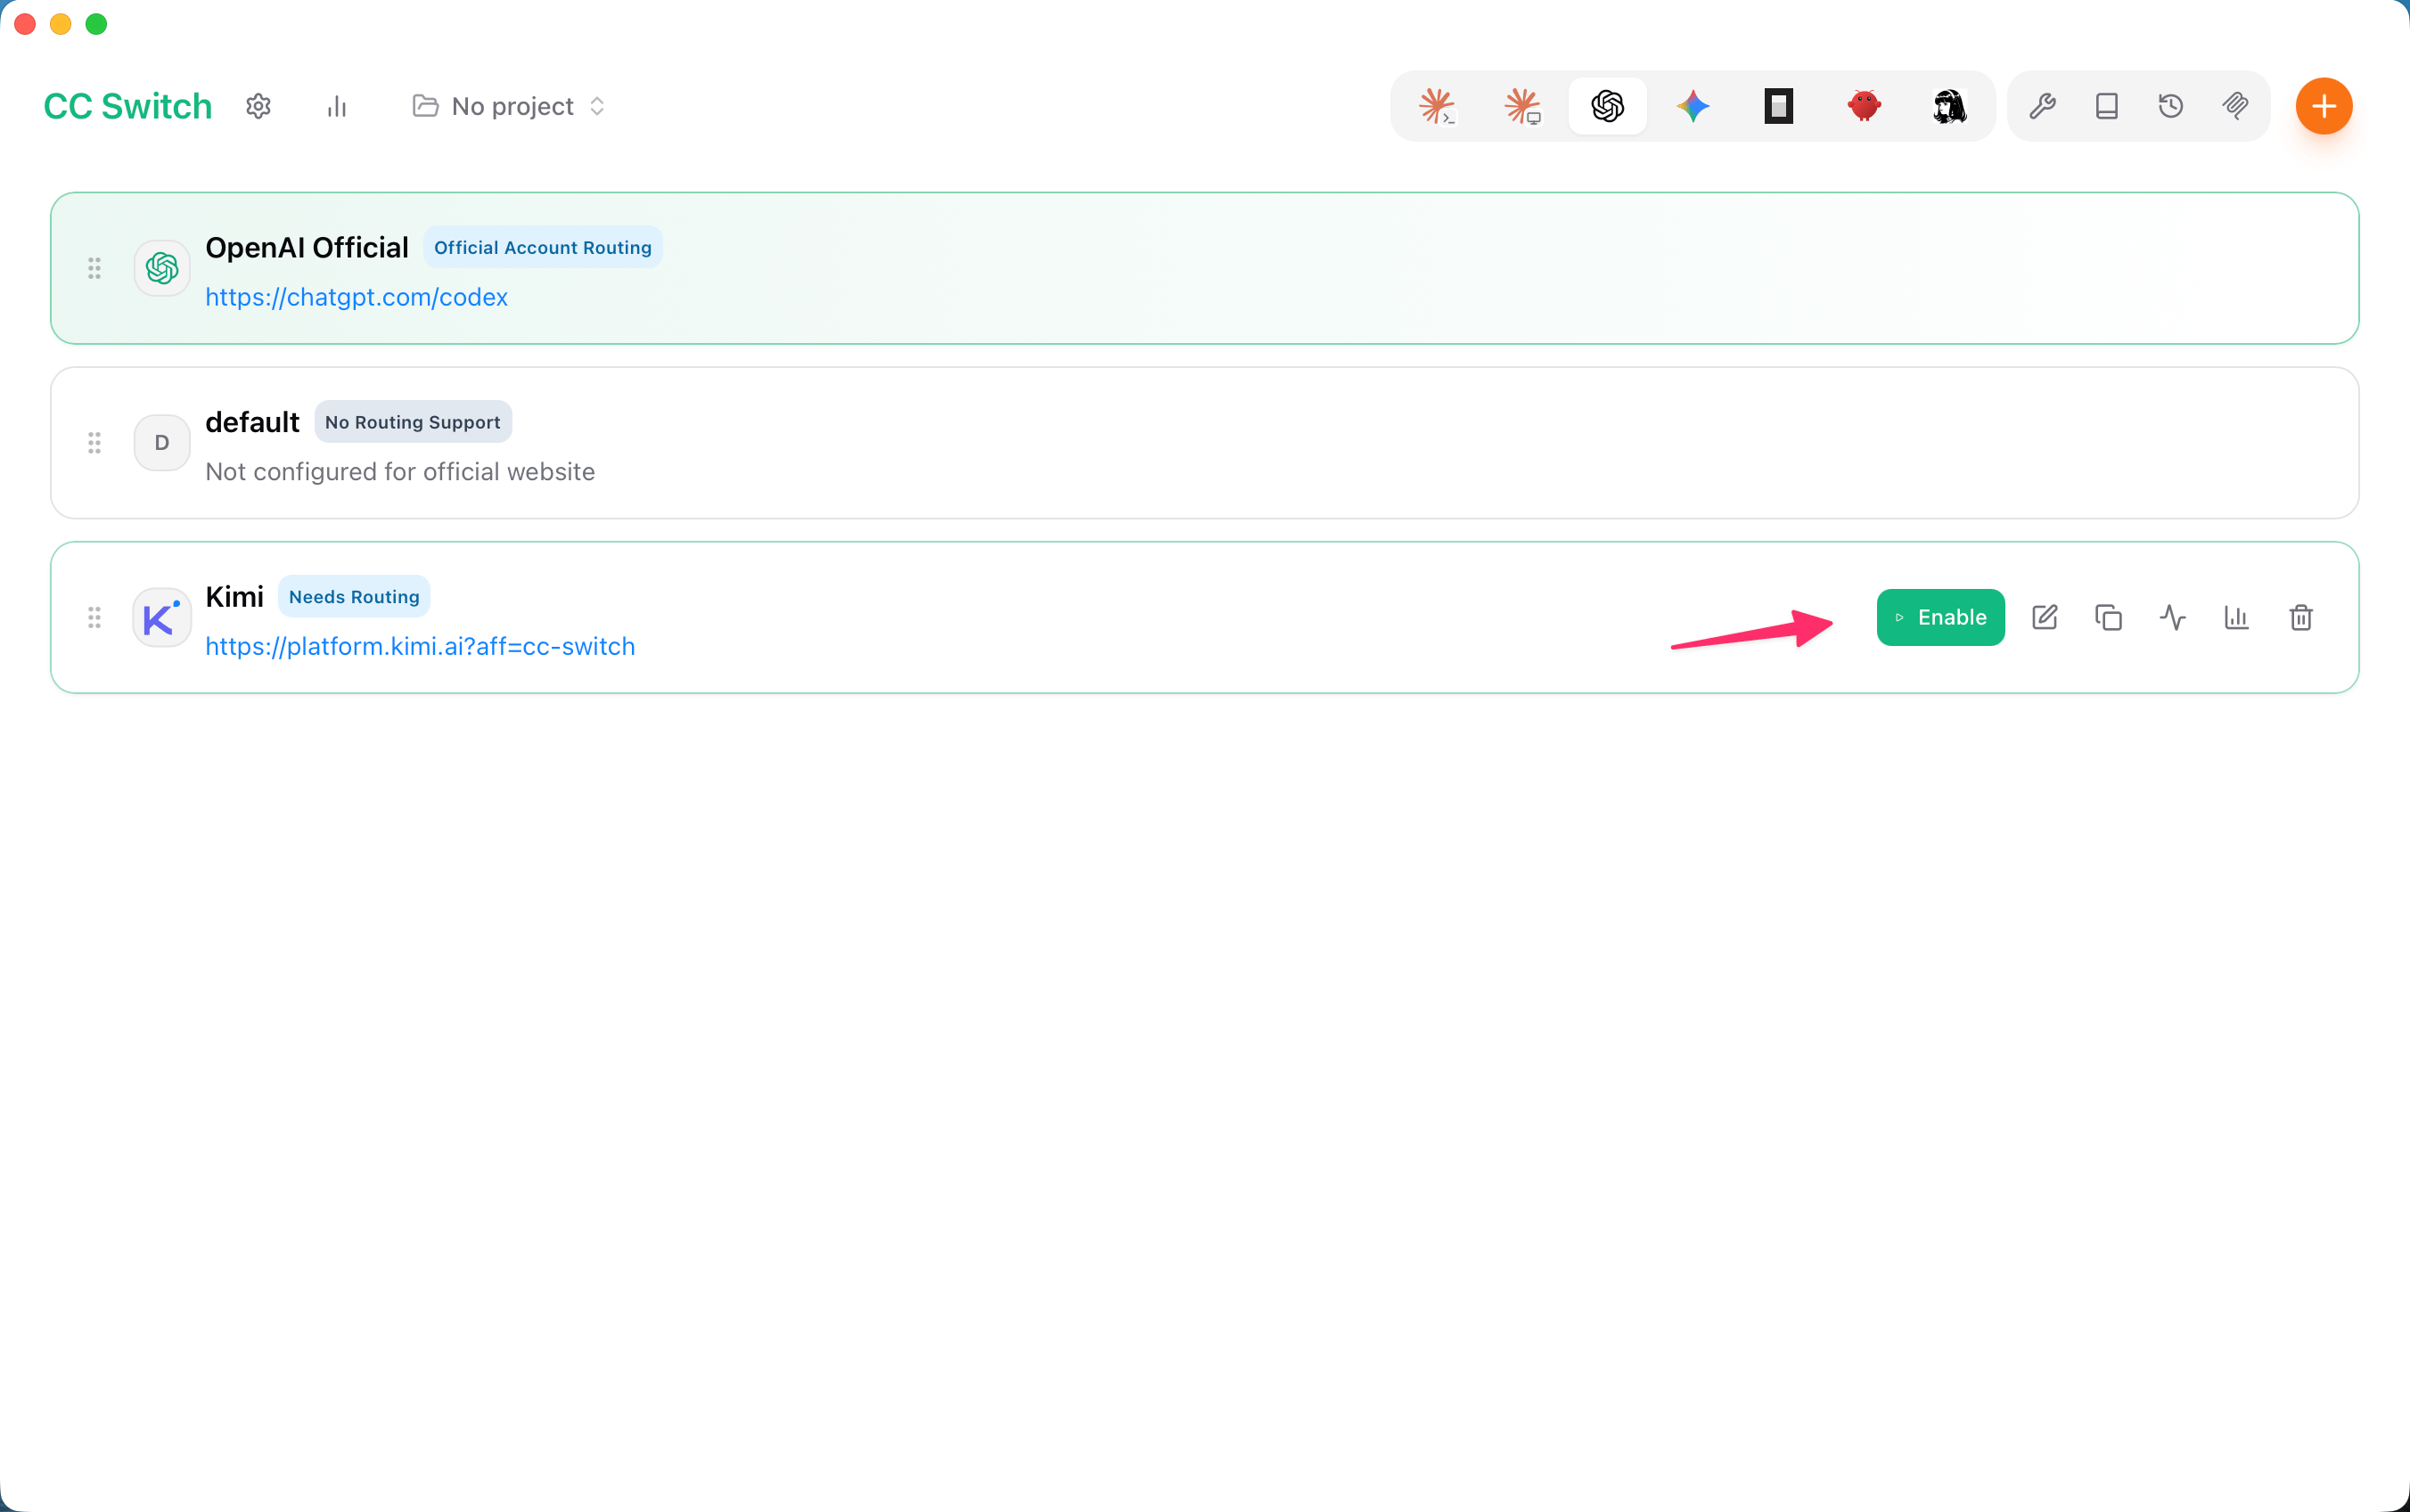Viewport: 2410px width, 1512px height.
Task: Select the OpenAI Official provider name
Action: pyautogui.click(x=307, y=247)
